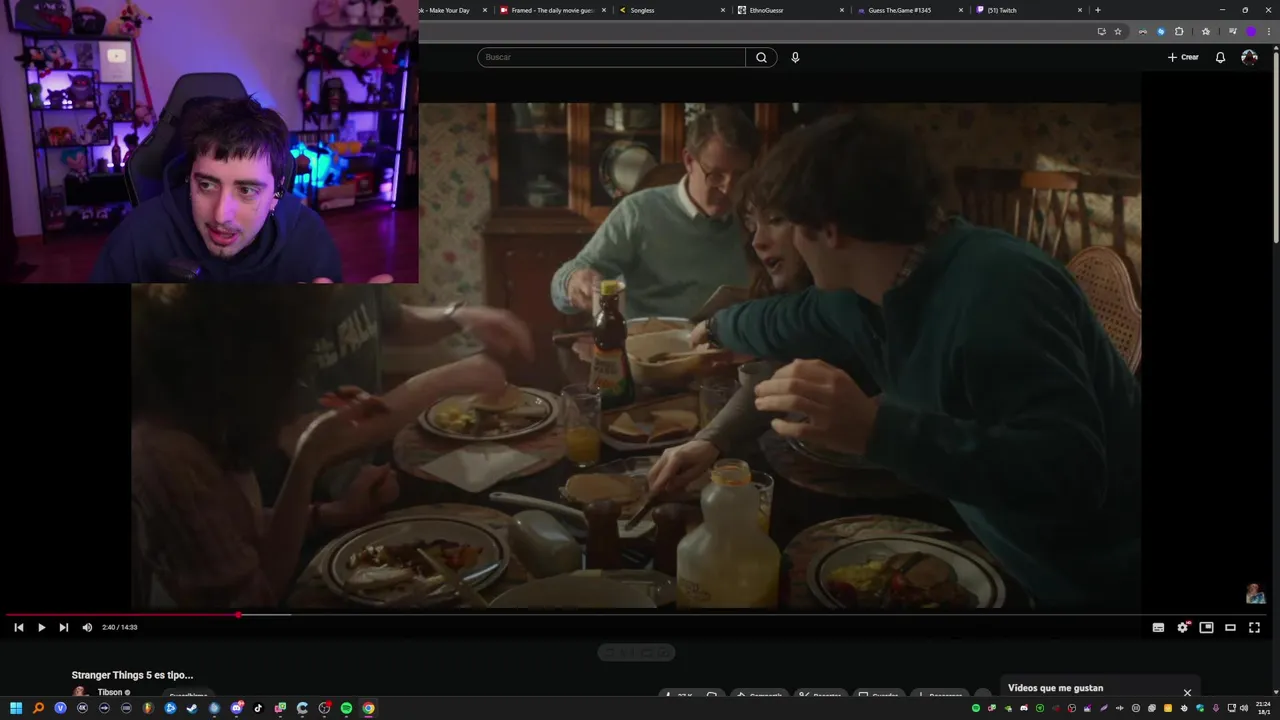Open Spotify from the taskbar
Screen dimensions: 1280x720
pyautogui.click(x=346, y=708)
